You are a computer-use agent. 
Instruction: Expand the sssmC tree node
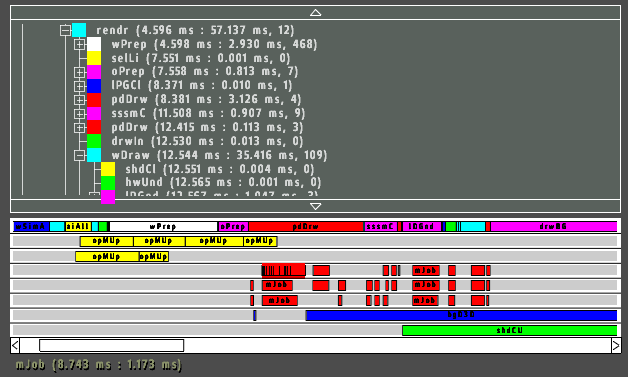80,114
